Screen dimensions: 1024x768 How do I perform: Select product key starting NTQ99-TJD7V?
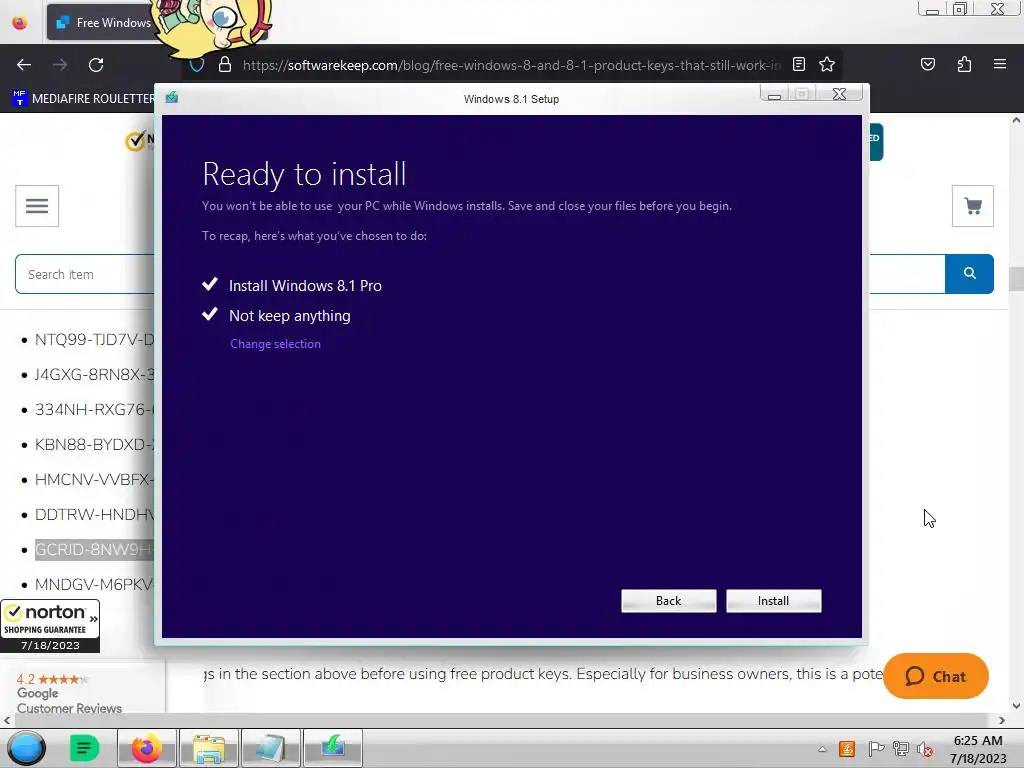pyautogui.click(x=94, y=340)
